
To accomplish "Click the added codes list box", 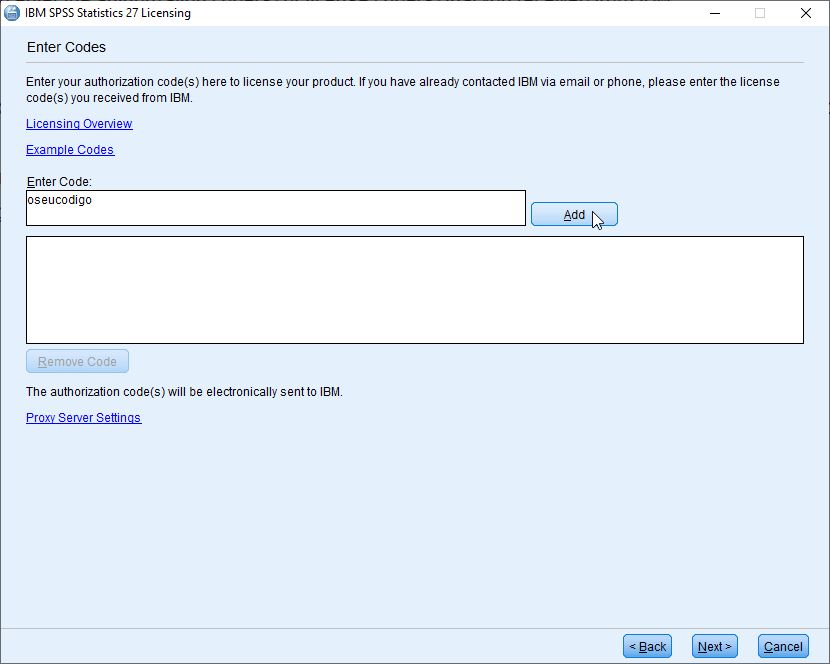I will point(414,290).
